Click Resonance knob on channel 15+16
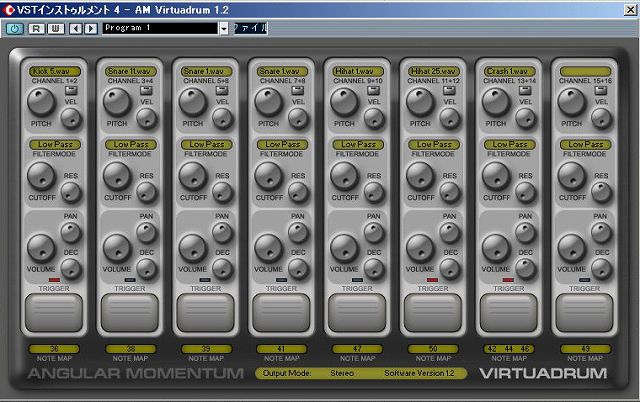The height and width of the screenshot is (402, 640). tap(601, 192)
